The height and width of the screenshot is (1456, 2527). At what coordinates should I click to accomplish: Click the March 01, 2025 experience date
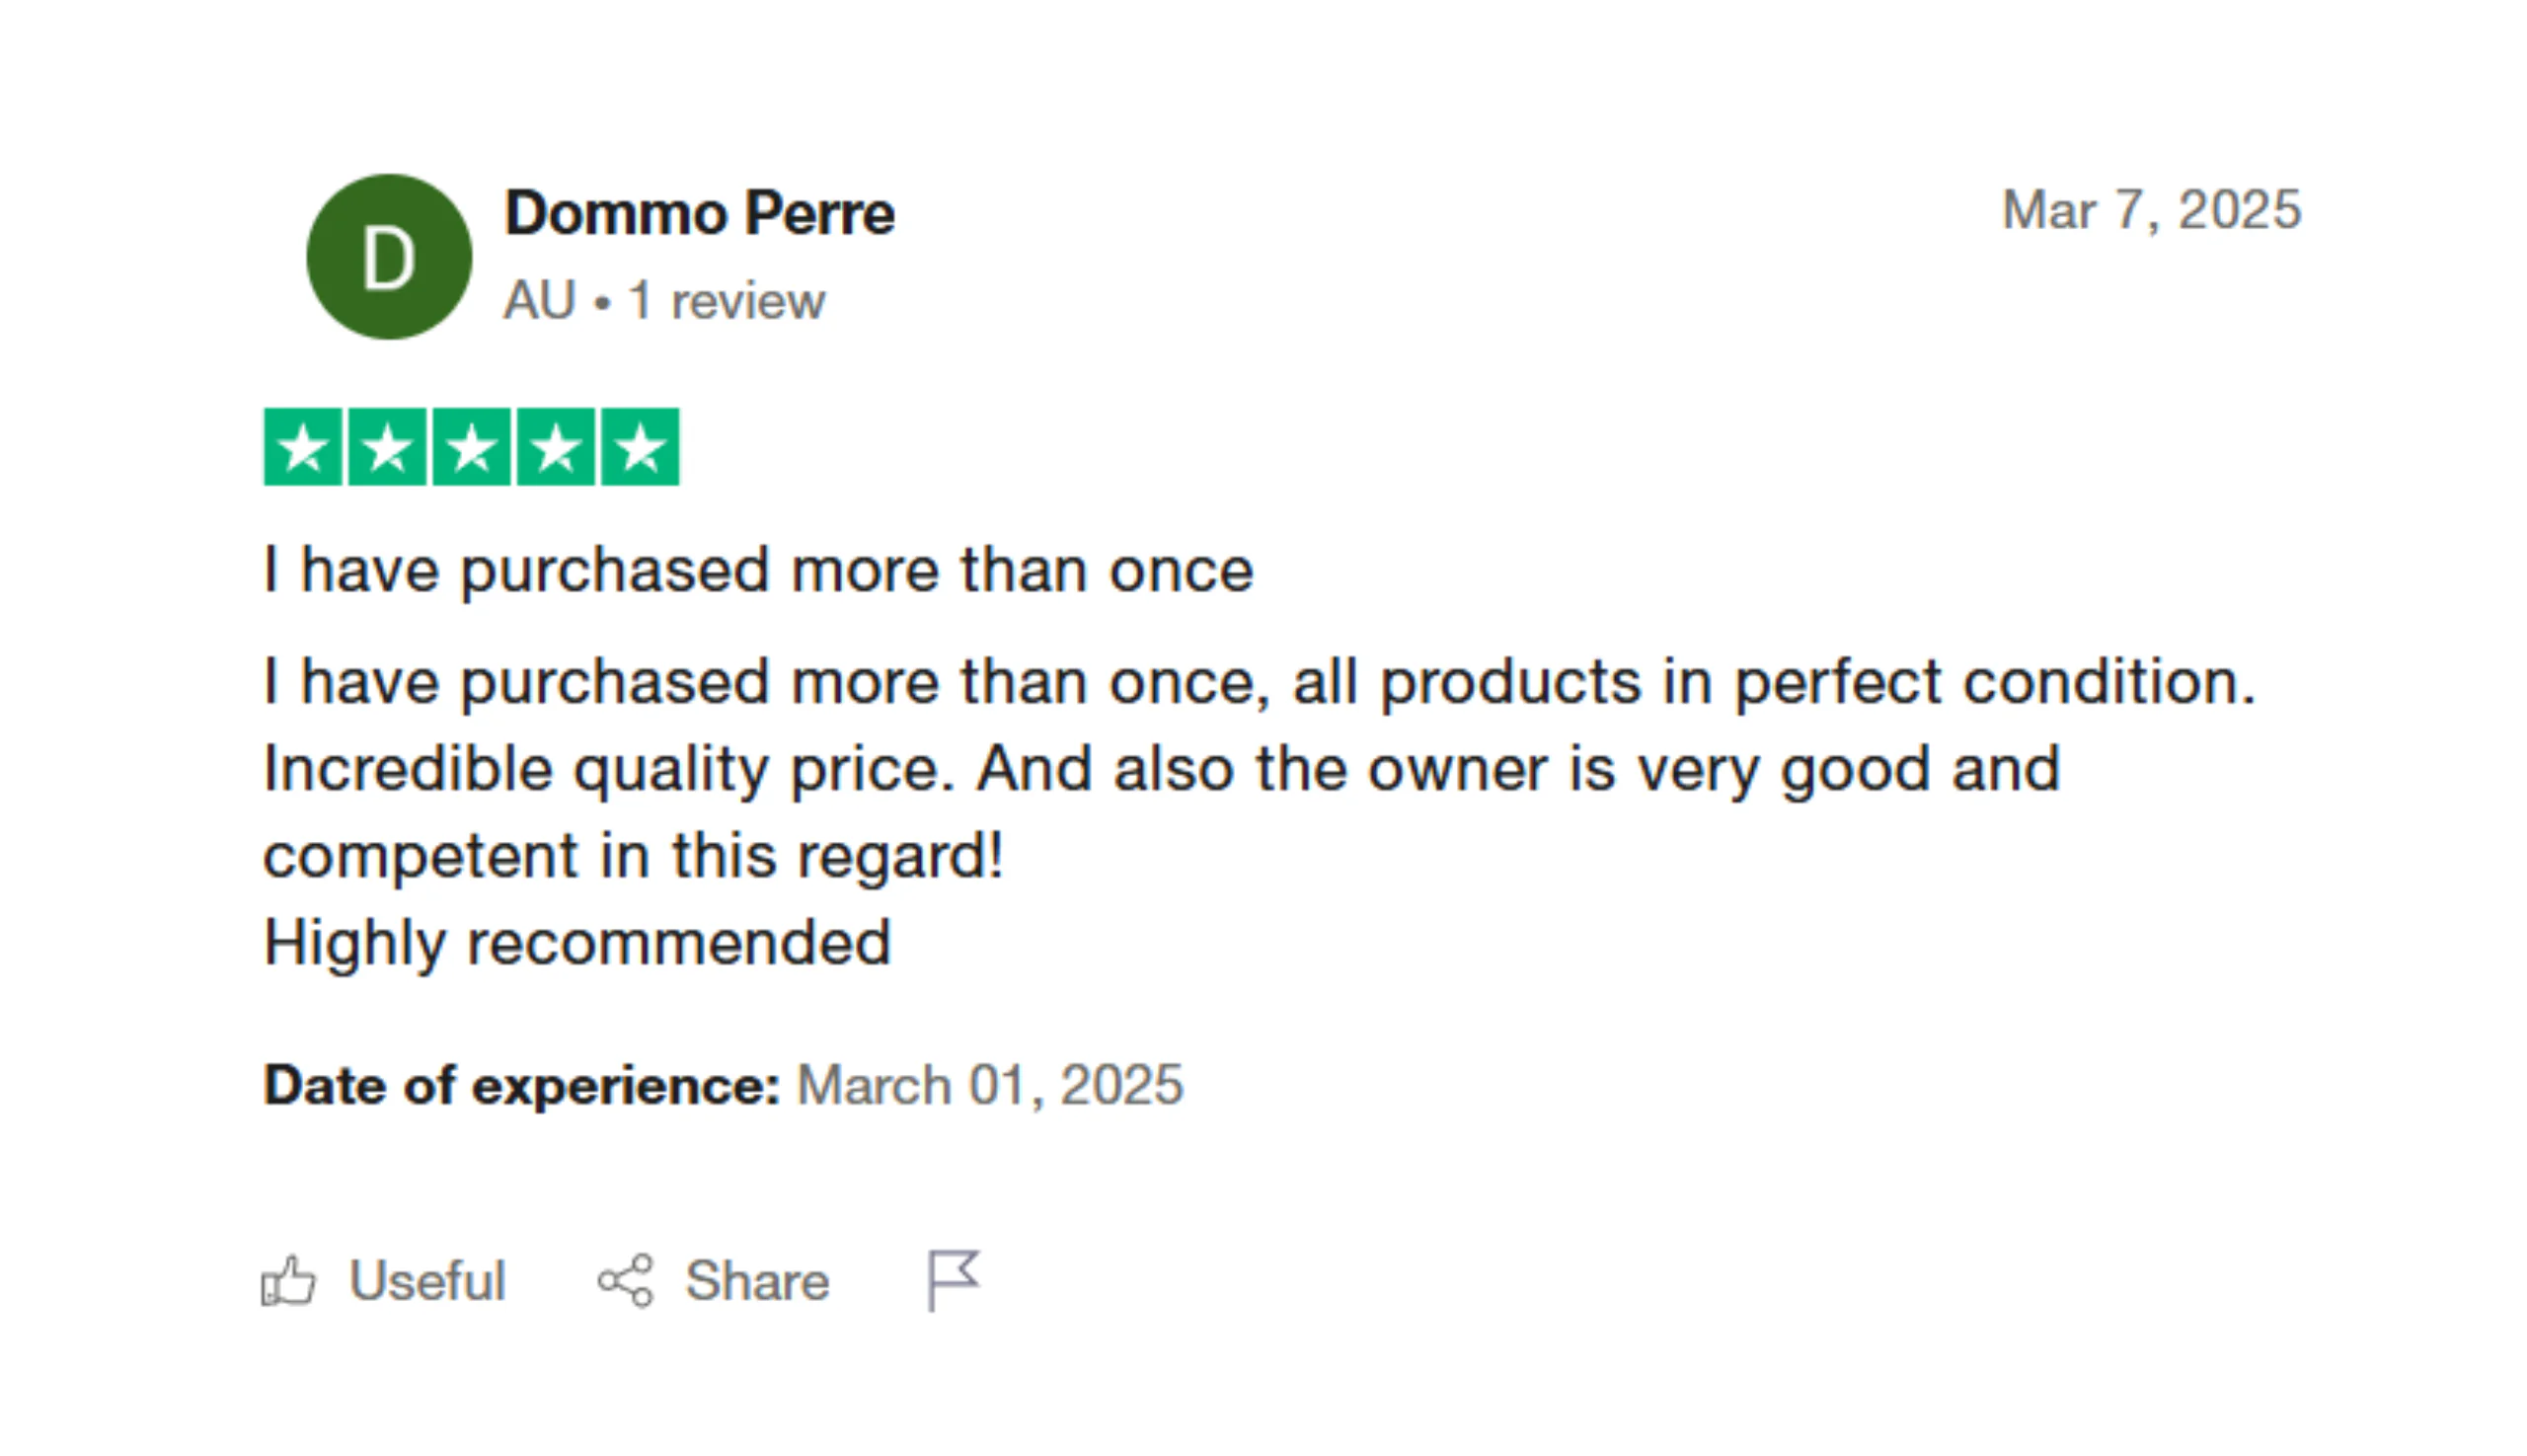(989, 1085)
